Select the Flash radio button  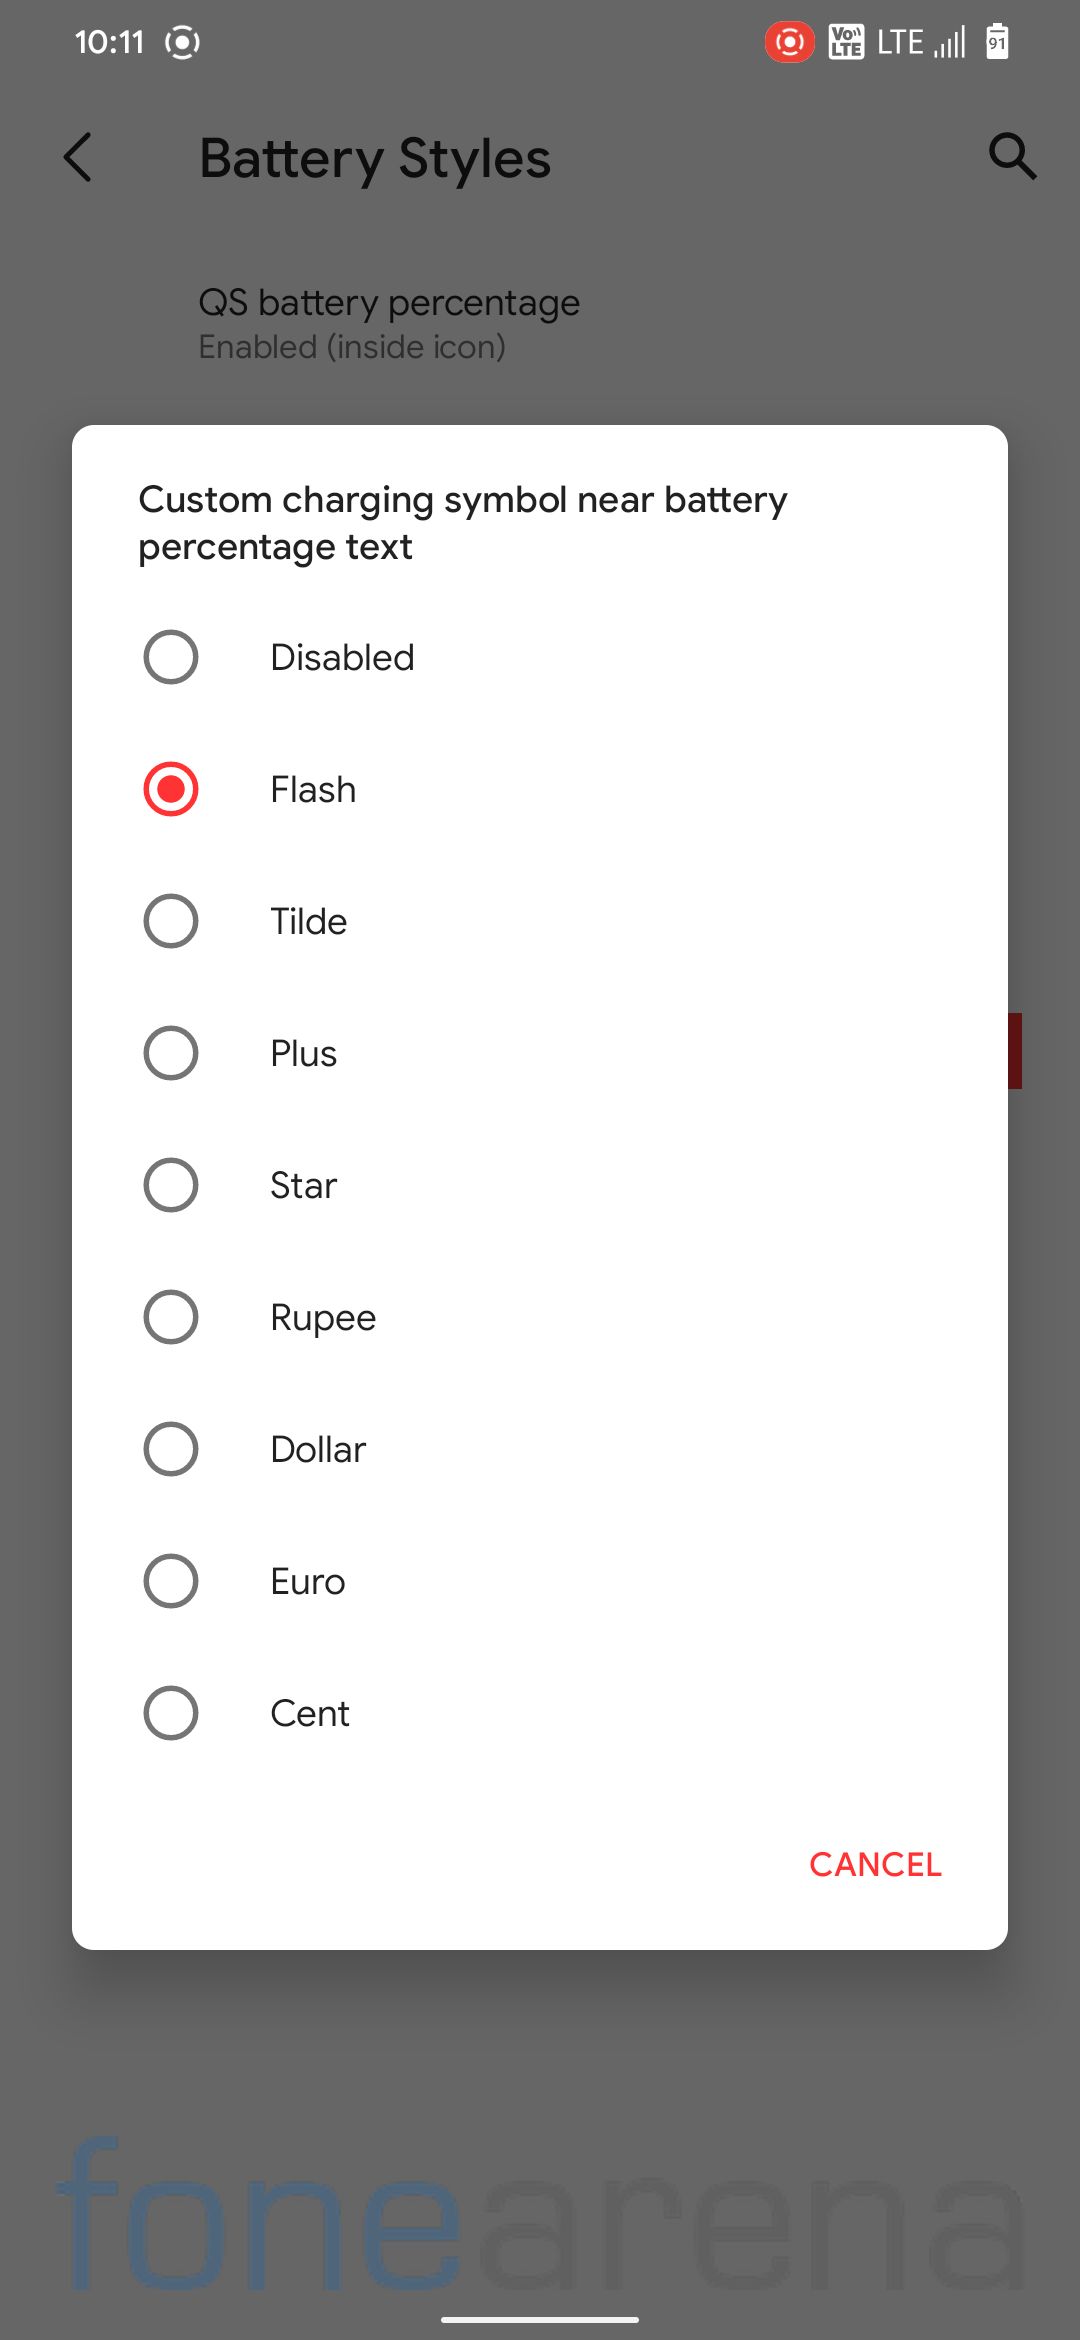[x=540, y=789]
